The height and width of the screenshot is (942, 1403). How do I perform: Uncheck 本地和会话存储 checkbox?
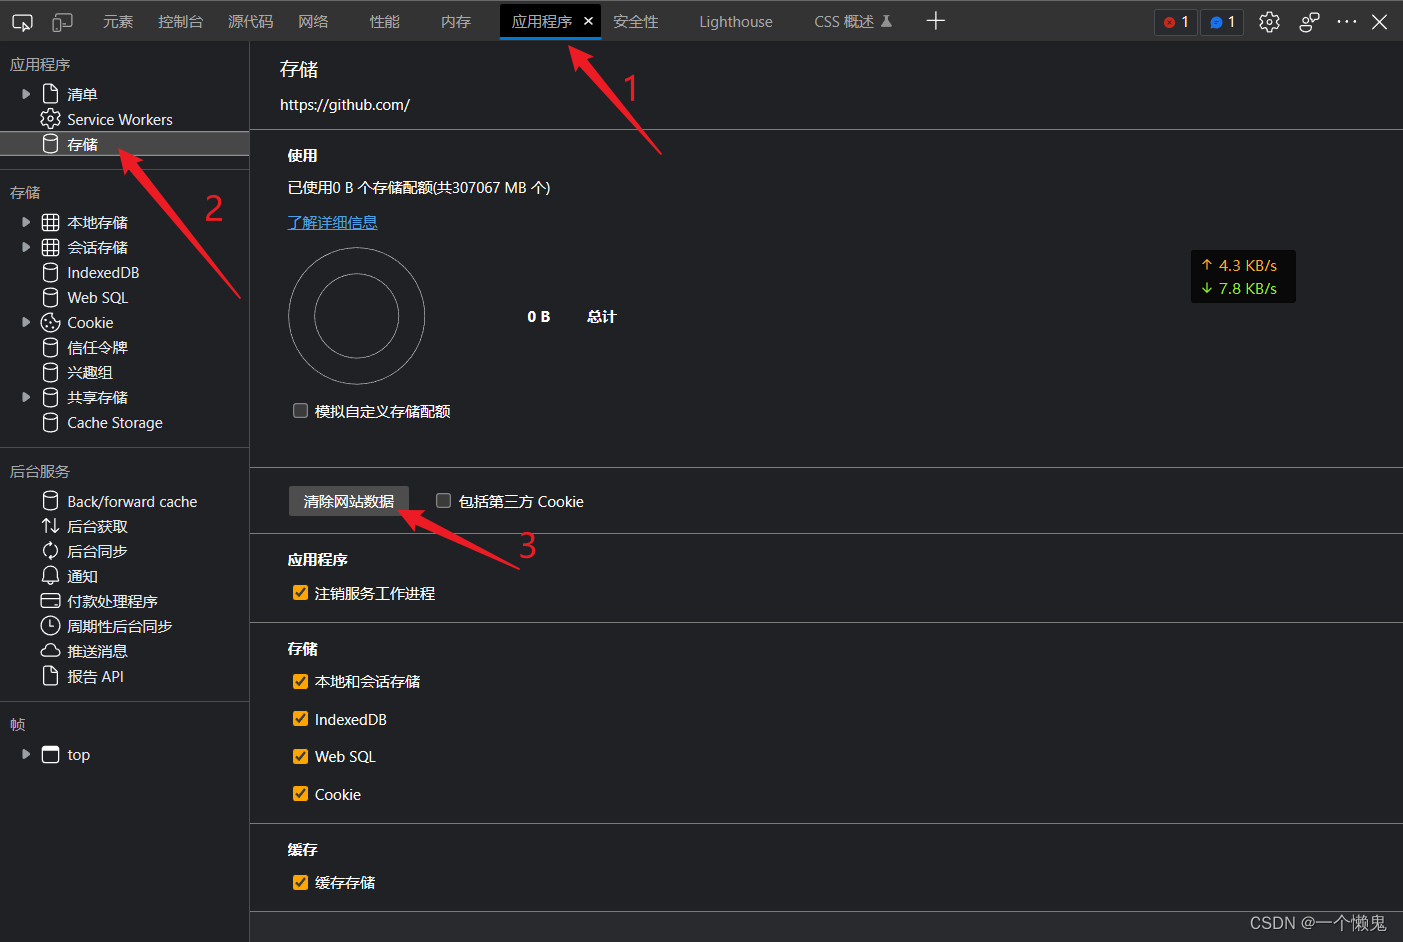pos(300,681)
